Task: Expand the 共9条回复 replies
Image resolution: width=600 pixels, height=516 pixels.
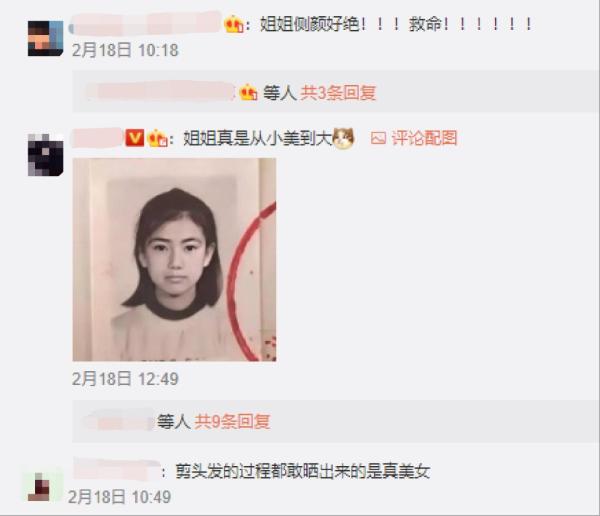Action: pyautogui.click(x=232, y=421)
